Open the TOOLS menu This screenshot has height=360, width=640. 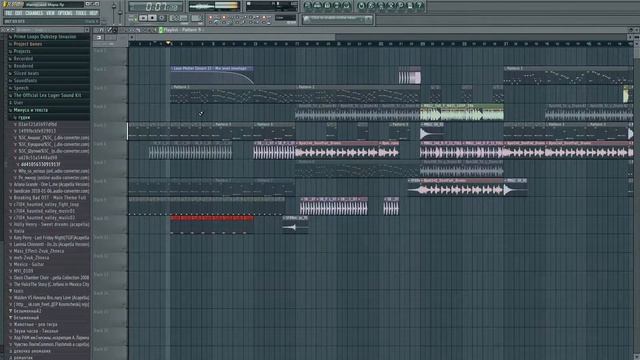[81, 13]
